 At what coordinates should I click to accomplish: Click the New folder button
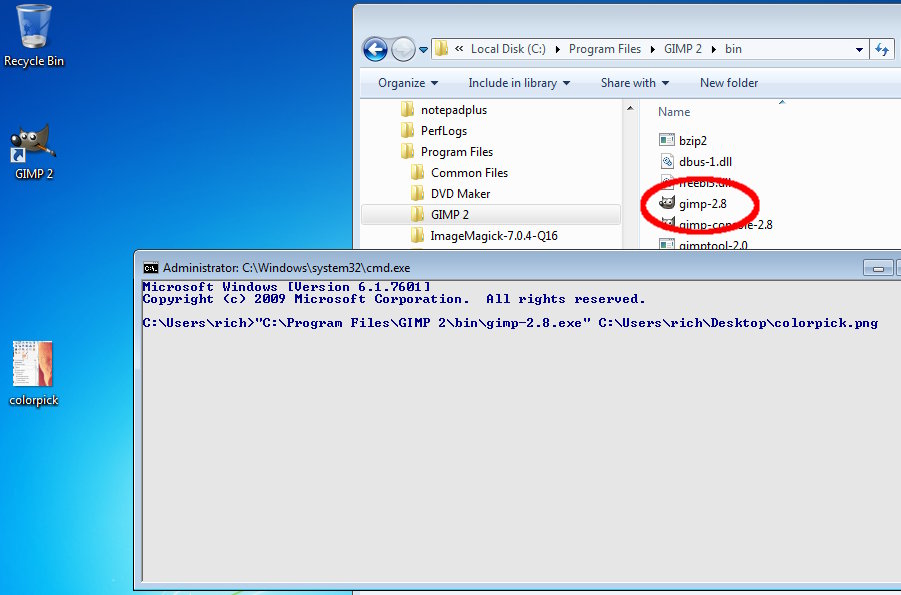coord(729,83)
